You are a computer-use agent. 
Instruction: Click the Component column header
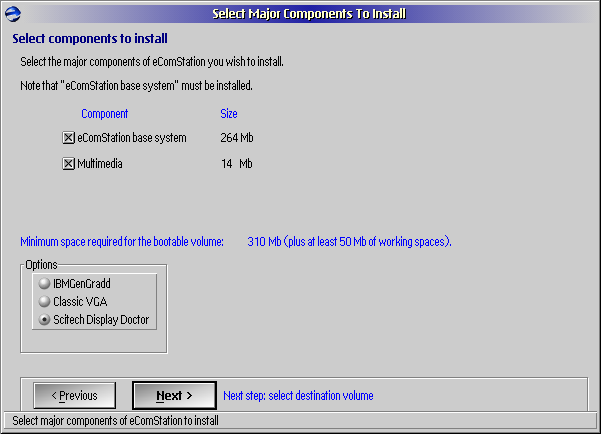pos(105,114)
